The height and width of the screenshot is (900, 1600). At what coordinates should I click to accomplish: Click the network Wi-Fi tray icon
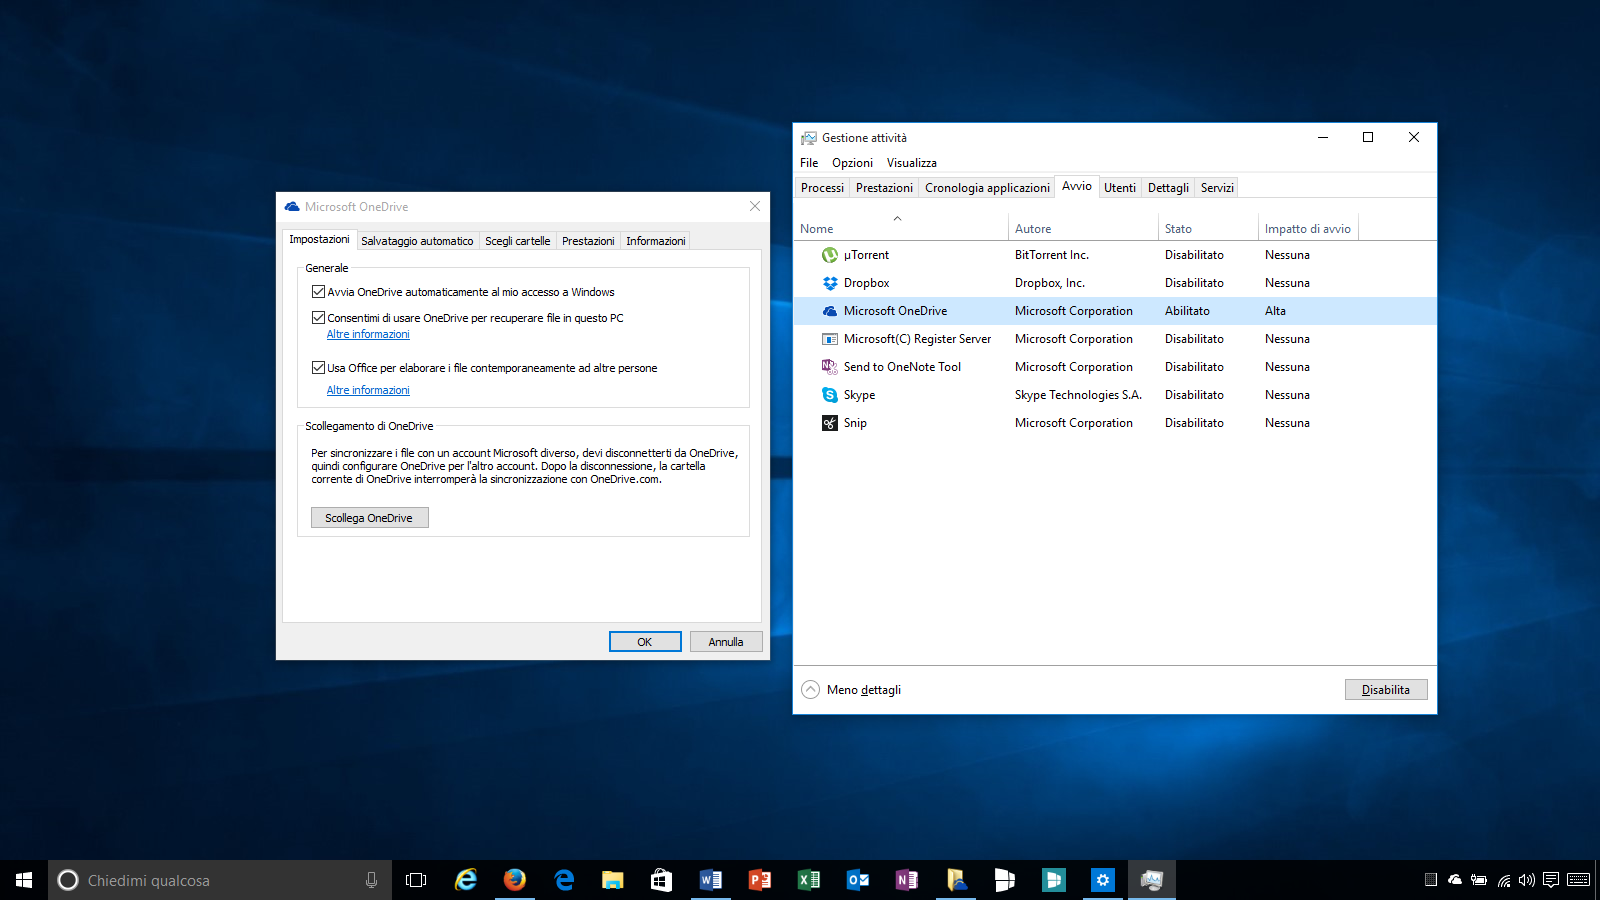1504,880
